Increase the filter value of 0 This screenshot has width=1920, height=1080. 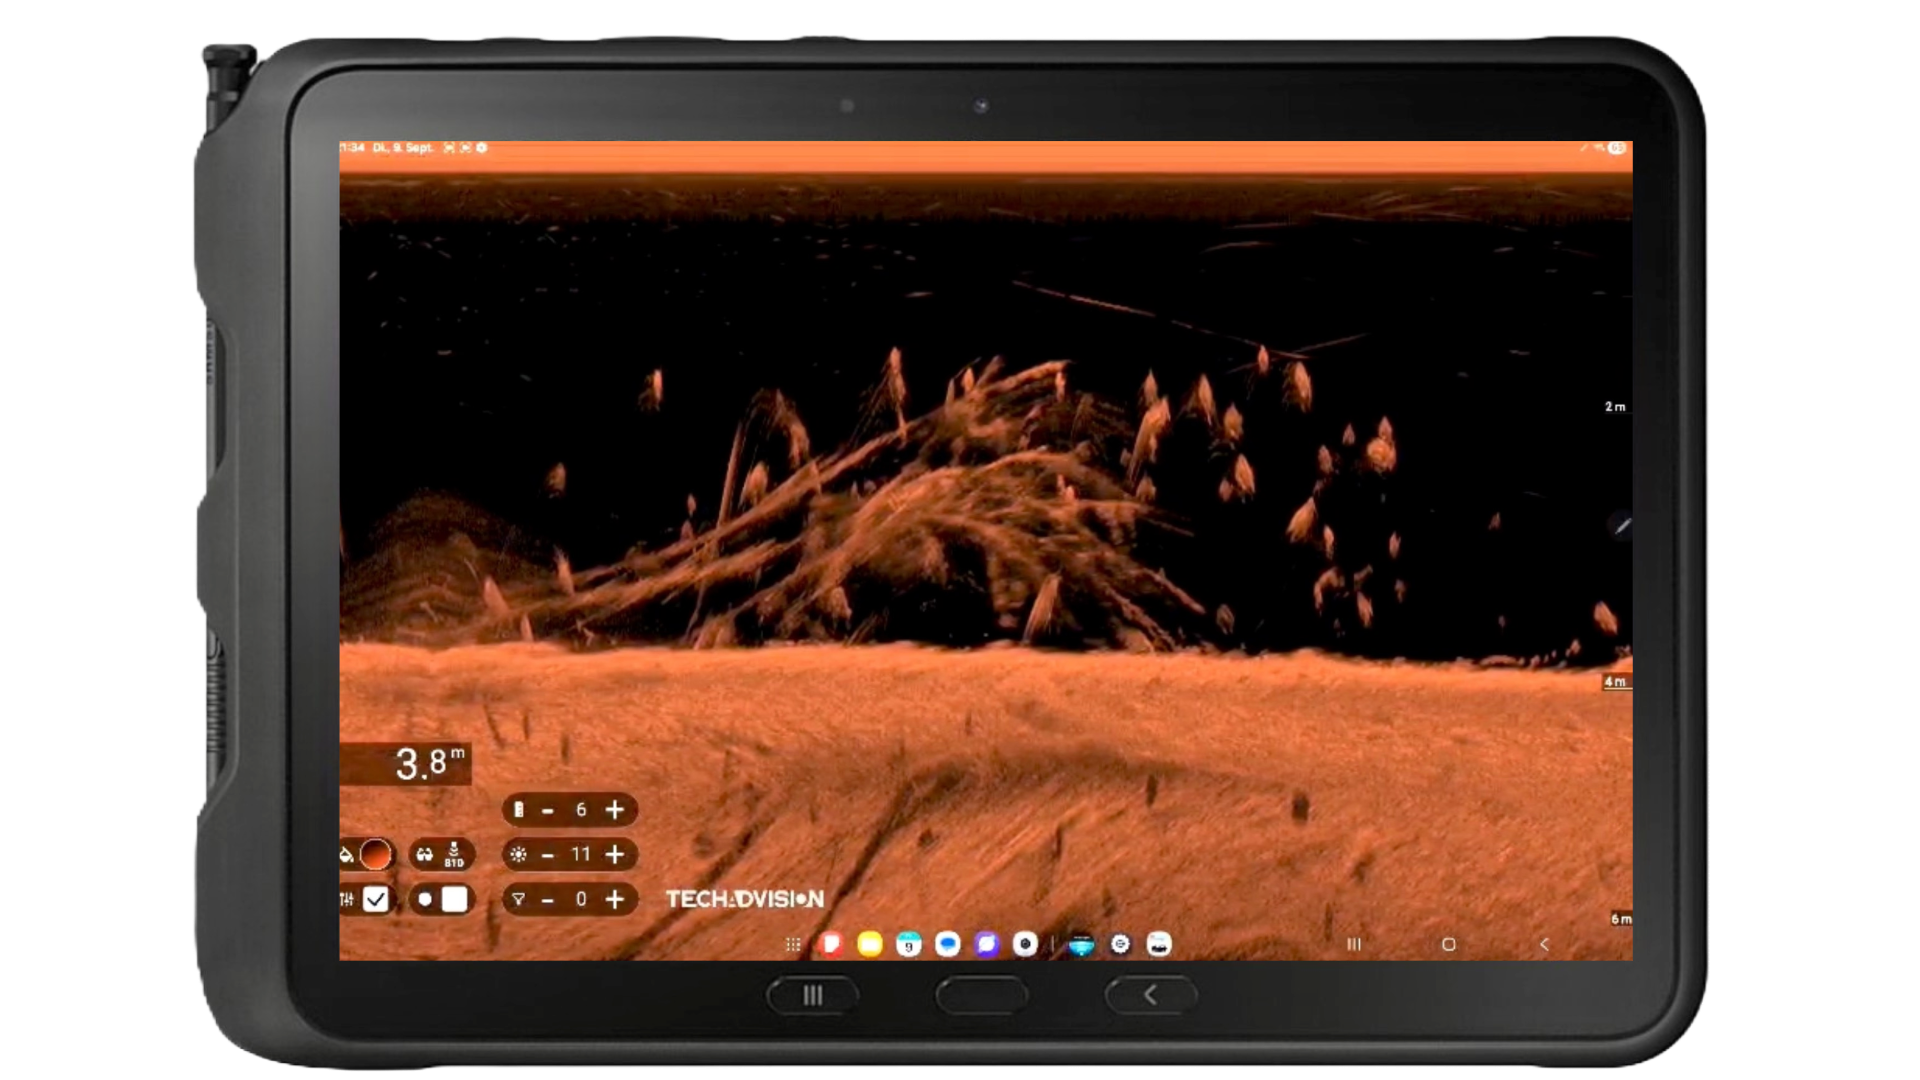(x=615, y=900)
